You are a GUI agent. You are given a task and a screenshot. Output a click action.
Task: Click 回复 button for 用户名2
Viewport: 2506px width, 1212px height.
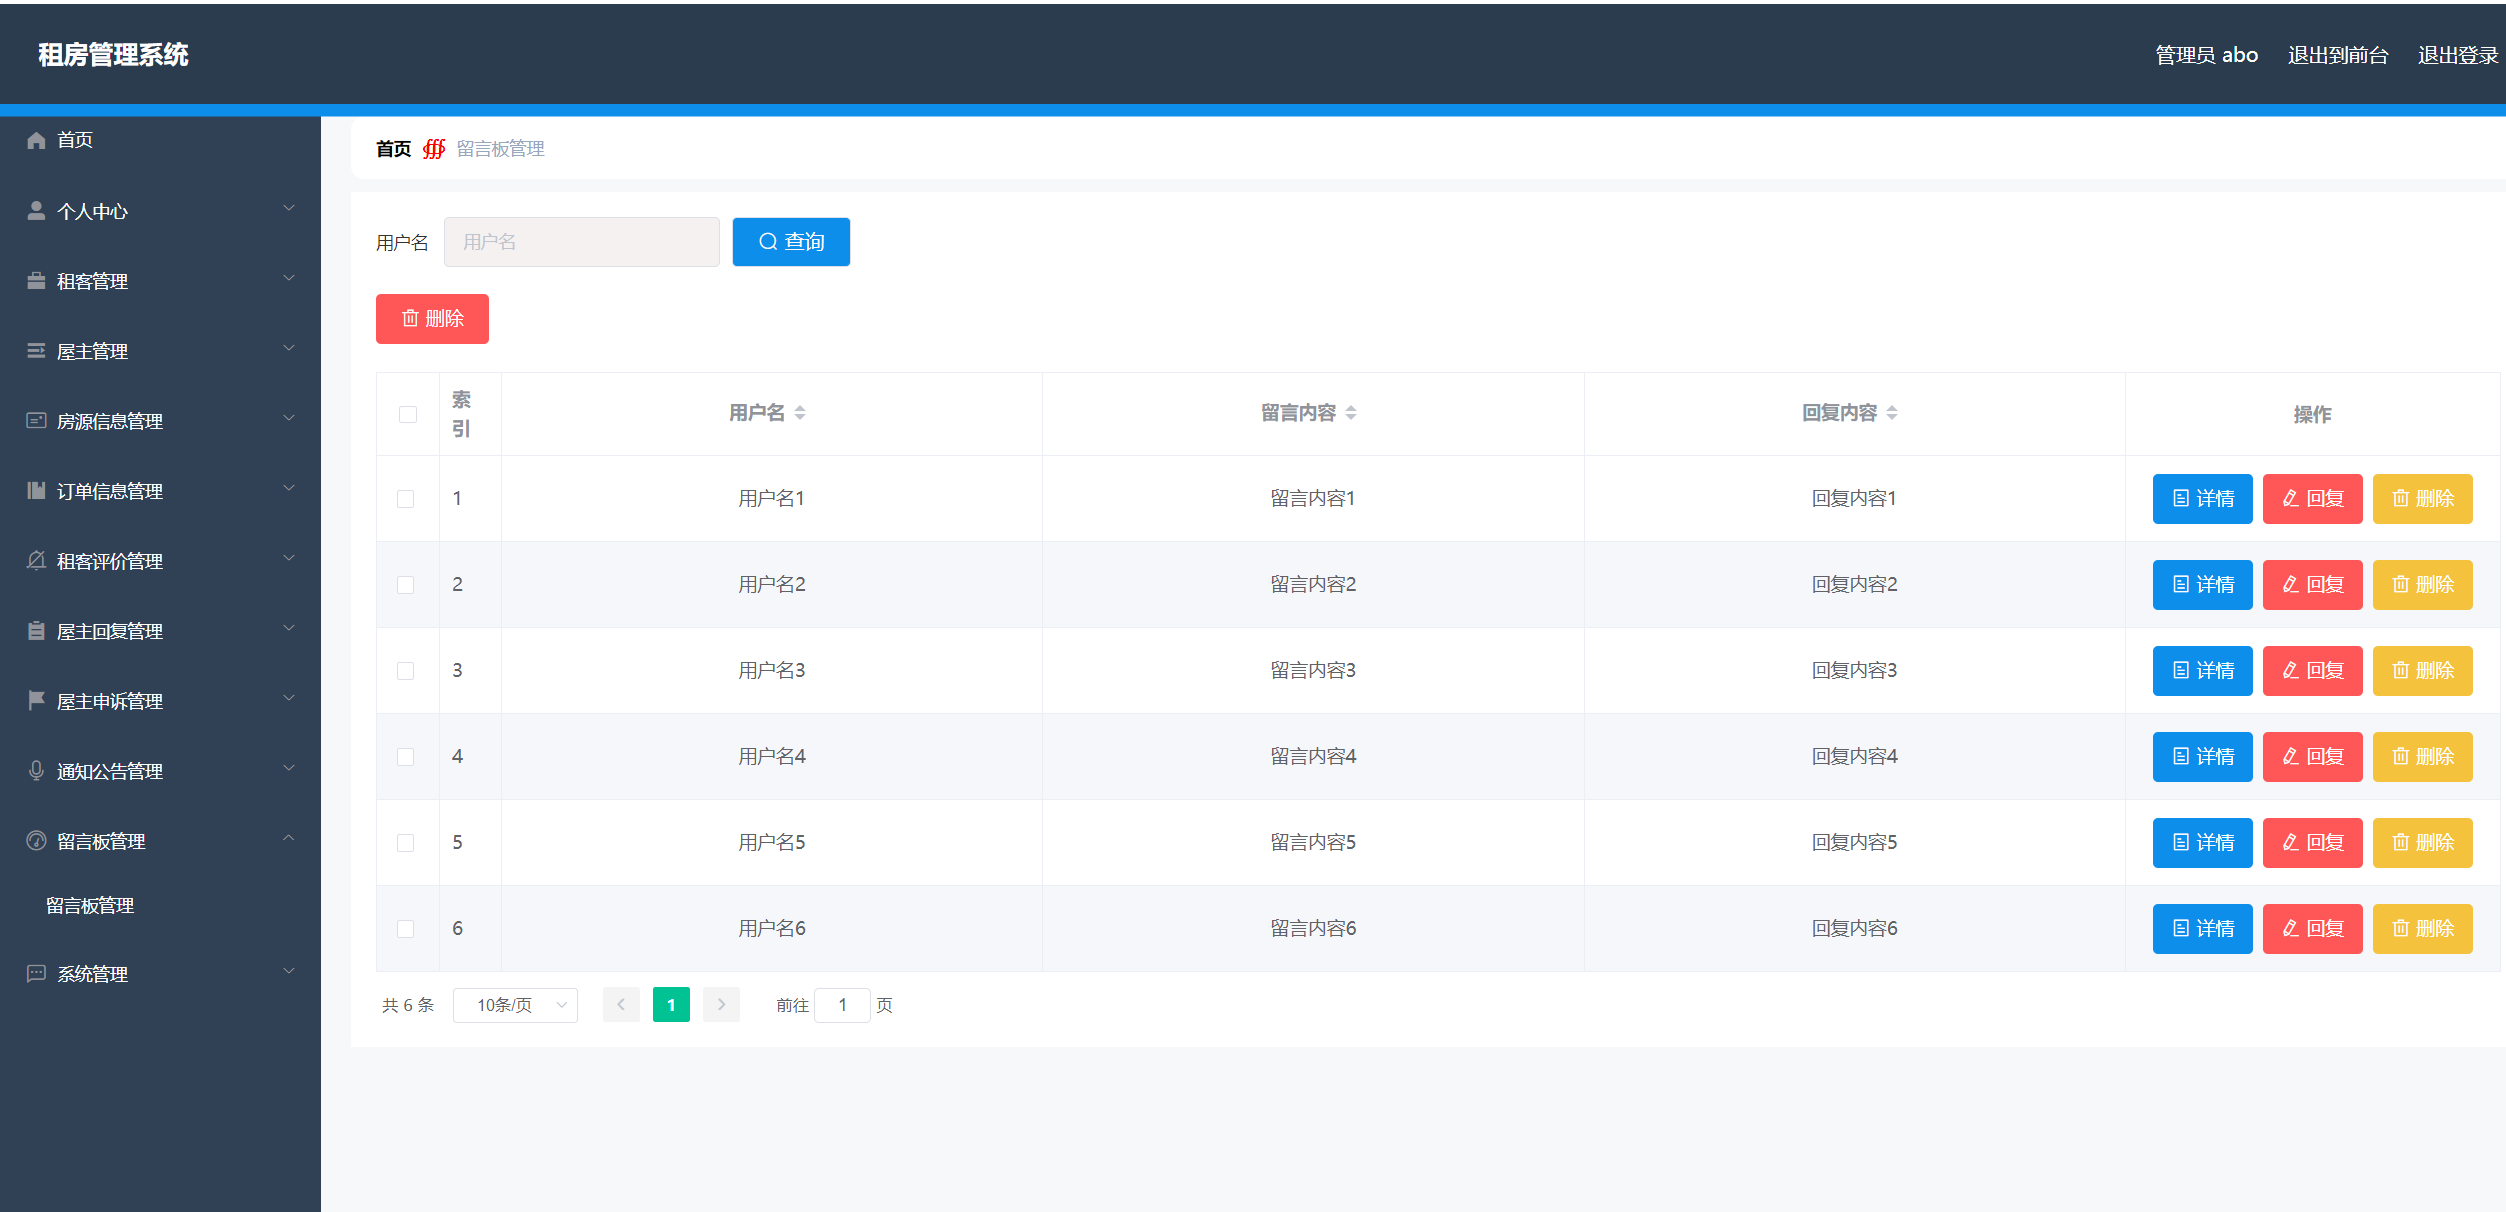(x=2312, y=585)
